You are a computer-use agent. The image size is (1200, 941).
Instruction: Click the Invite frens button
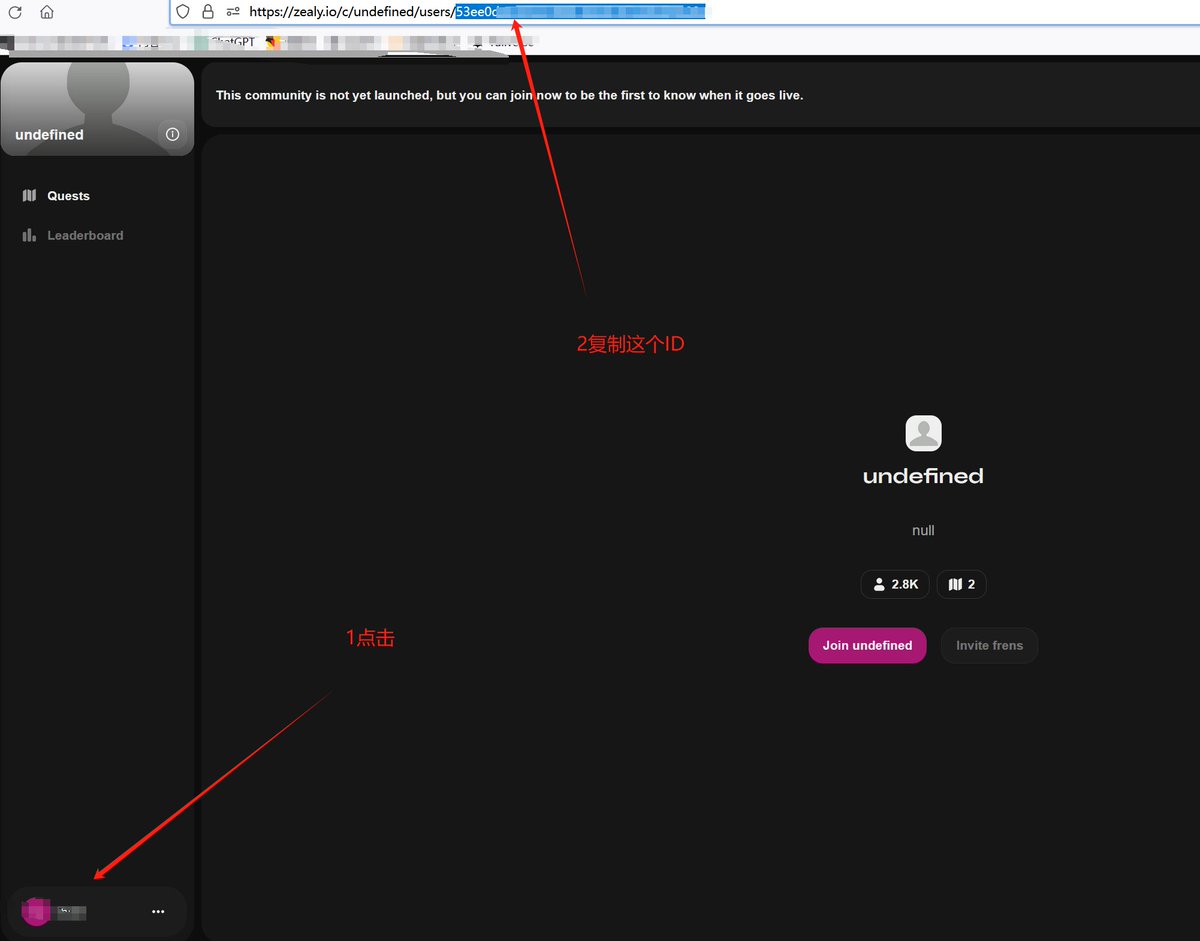[x=988, y=645]
